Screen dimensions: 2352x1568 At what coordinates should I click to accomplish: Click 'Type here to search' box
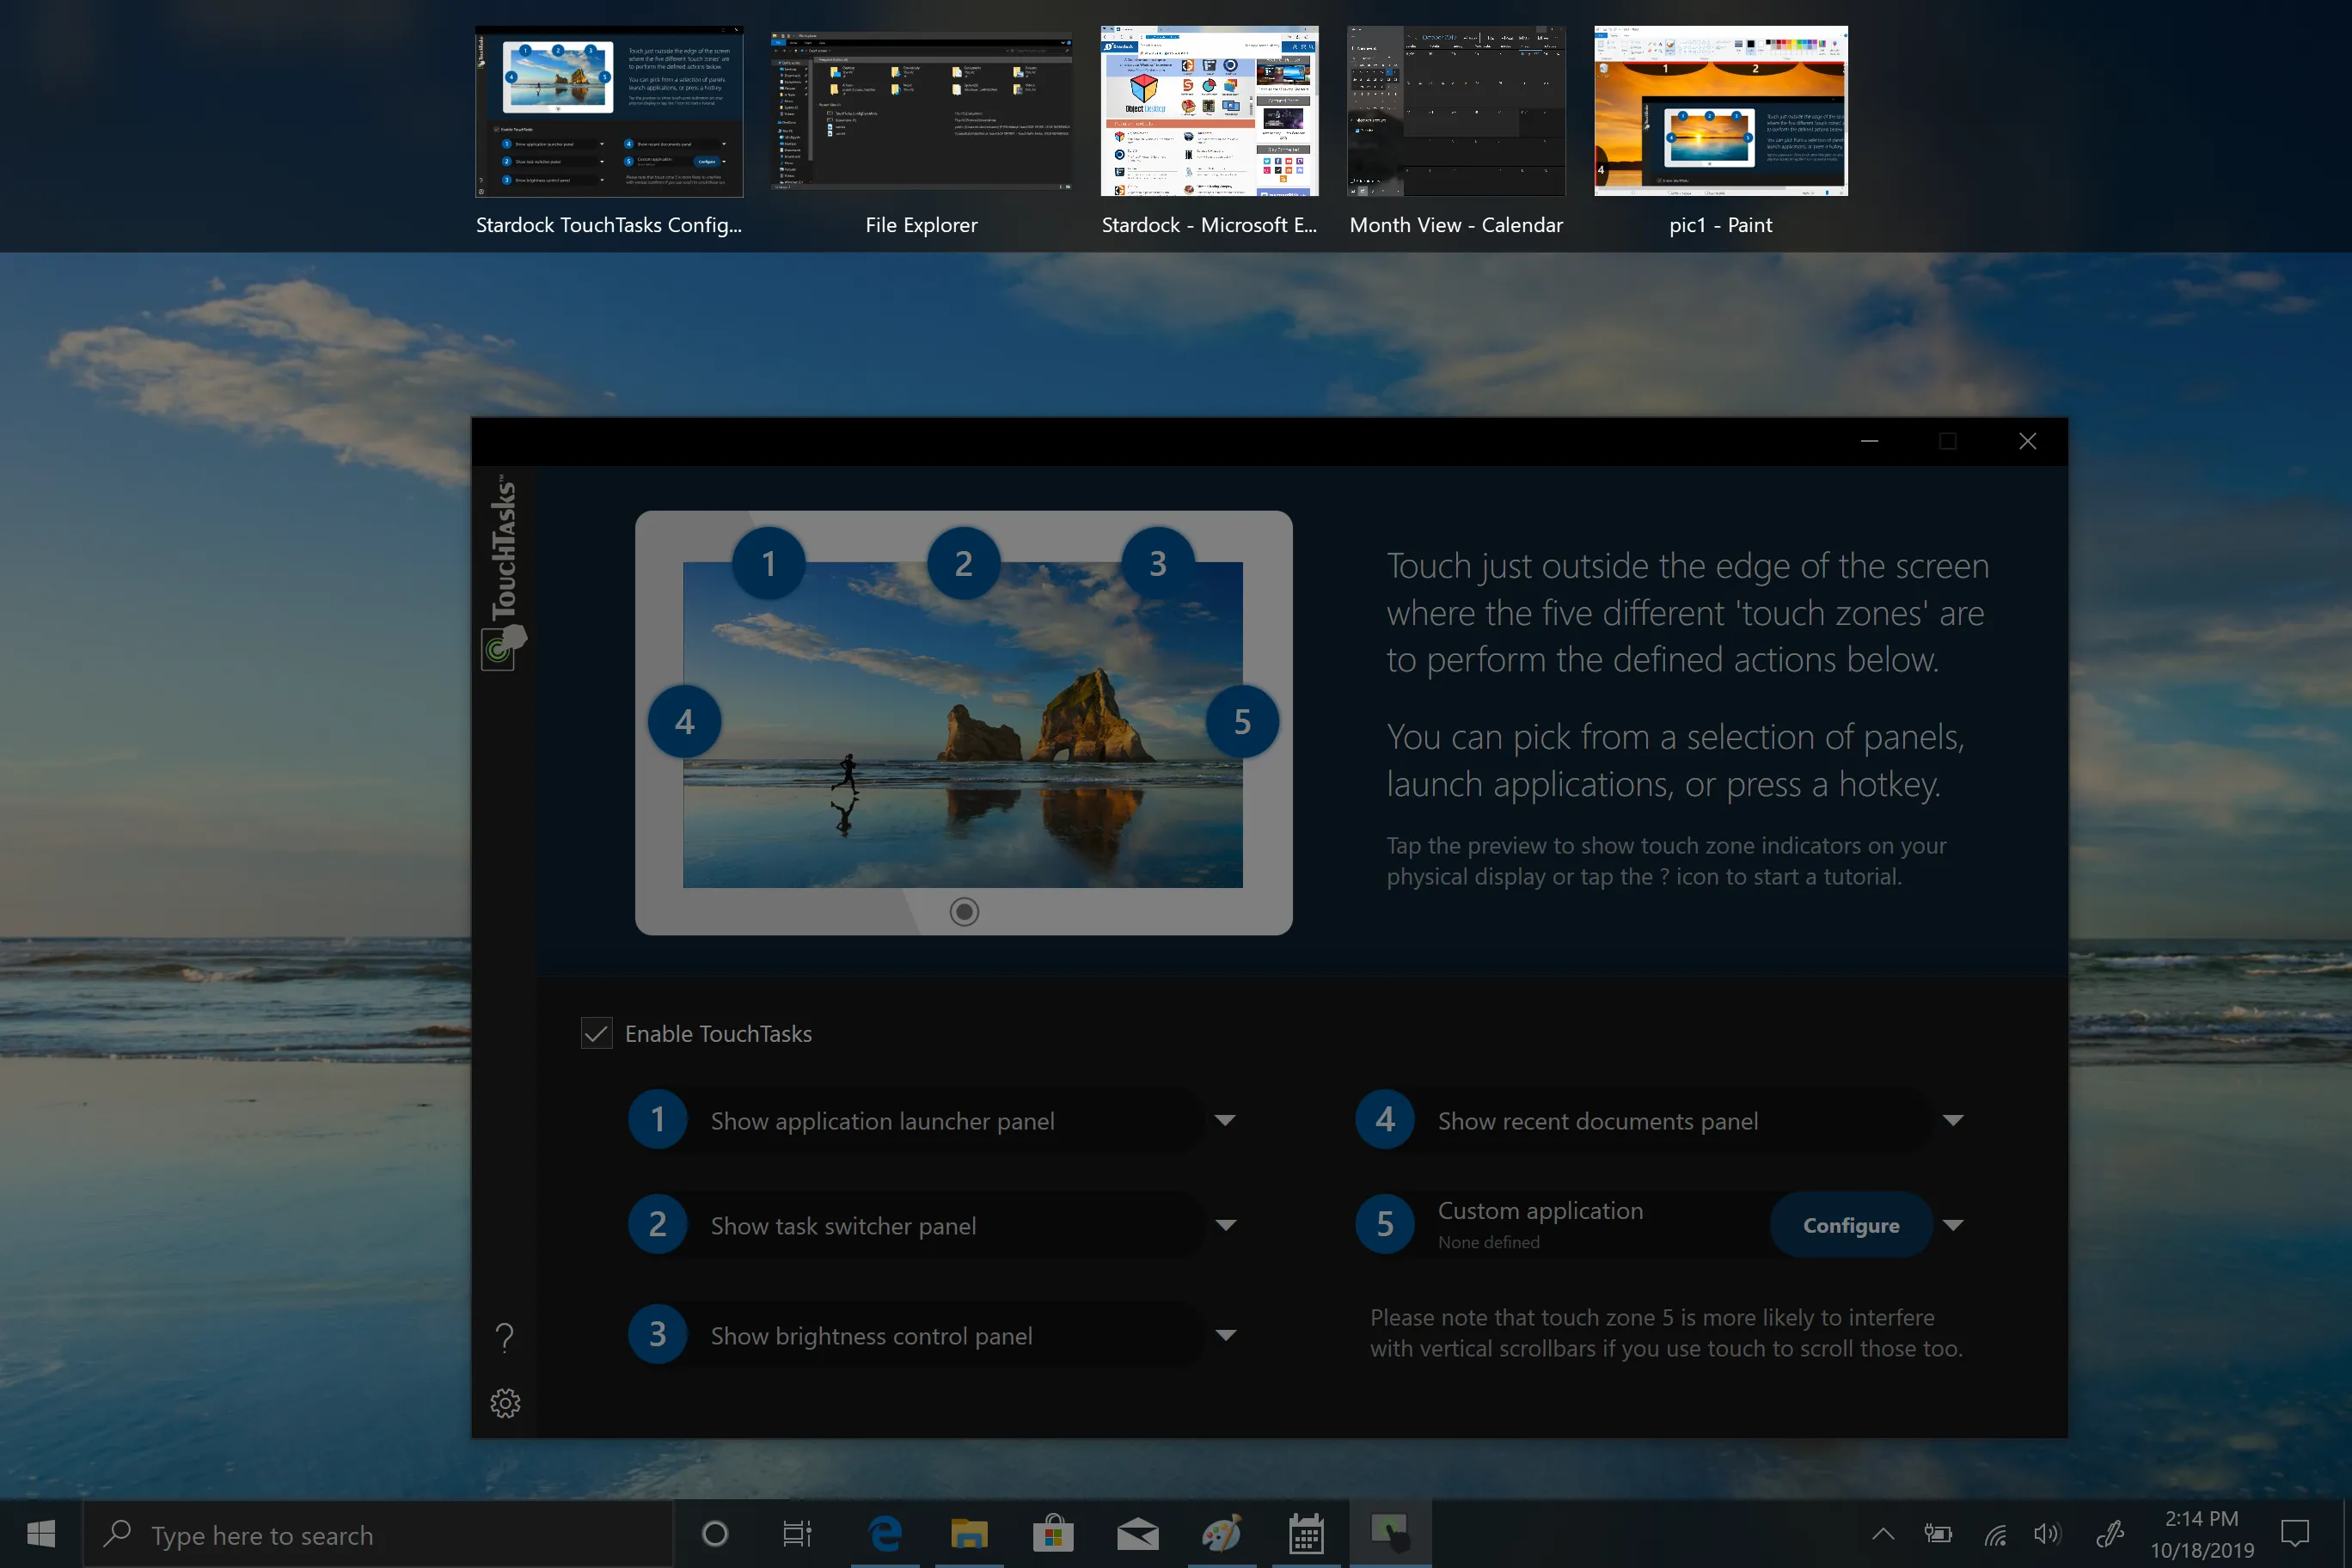click(378, 1533)
